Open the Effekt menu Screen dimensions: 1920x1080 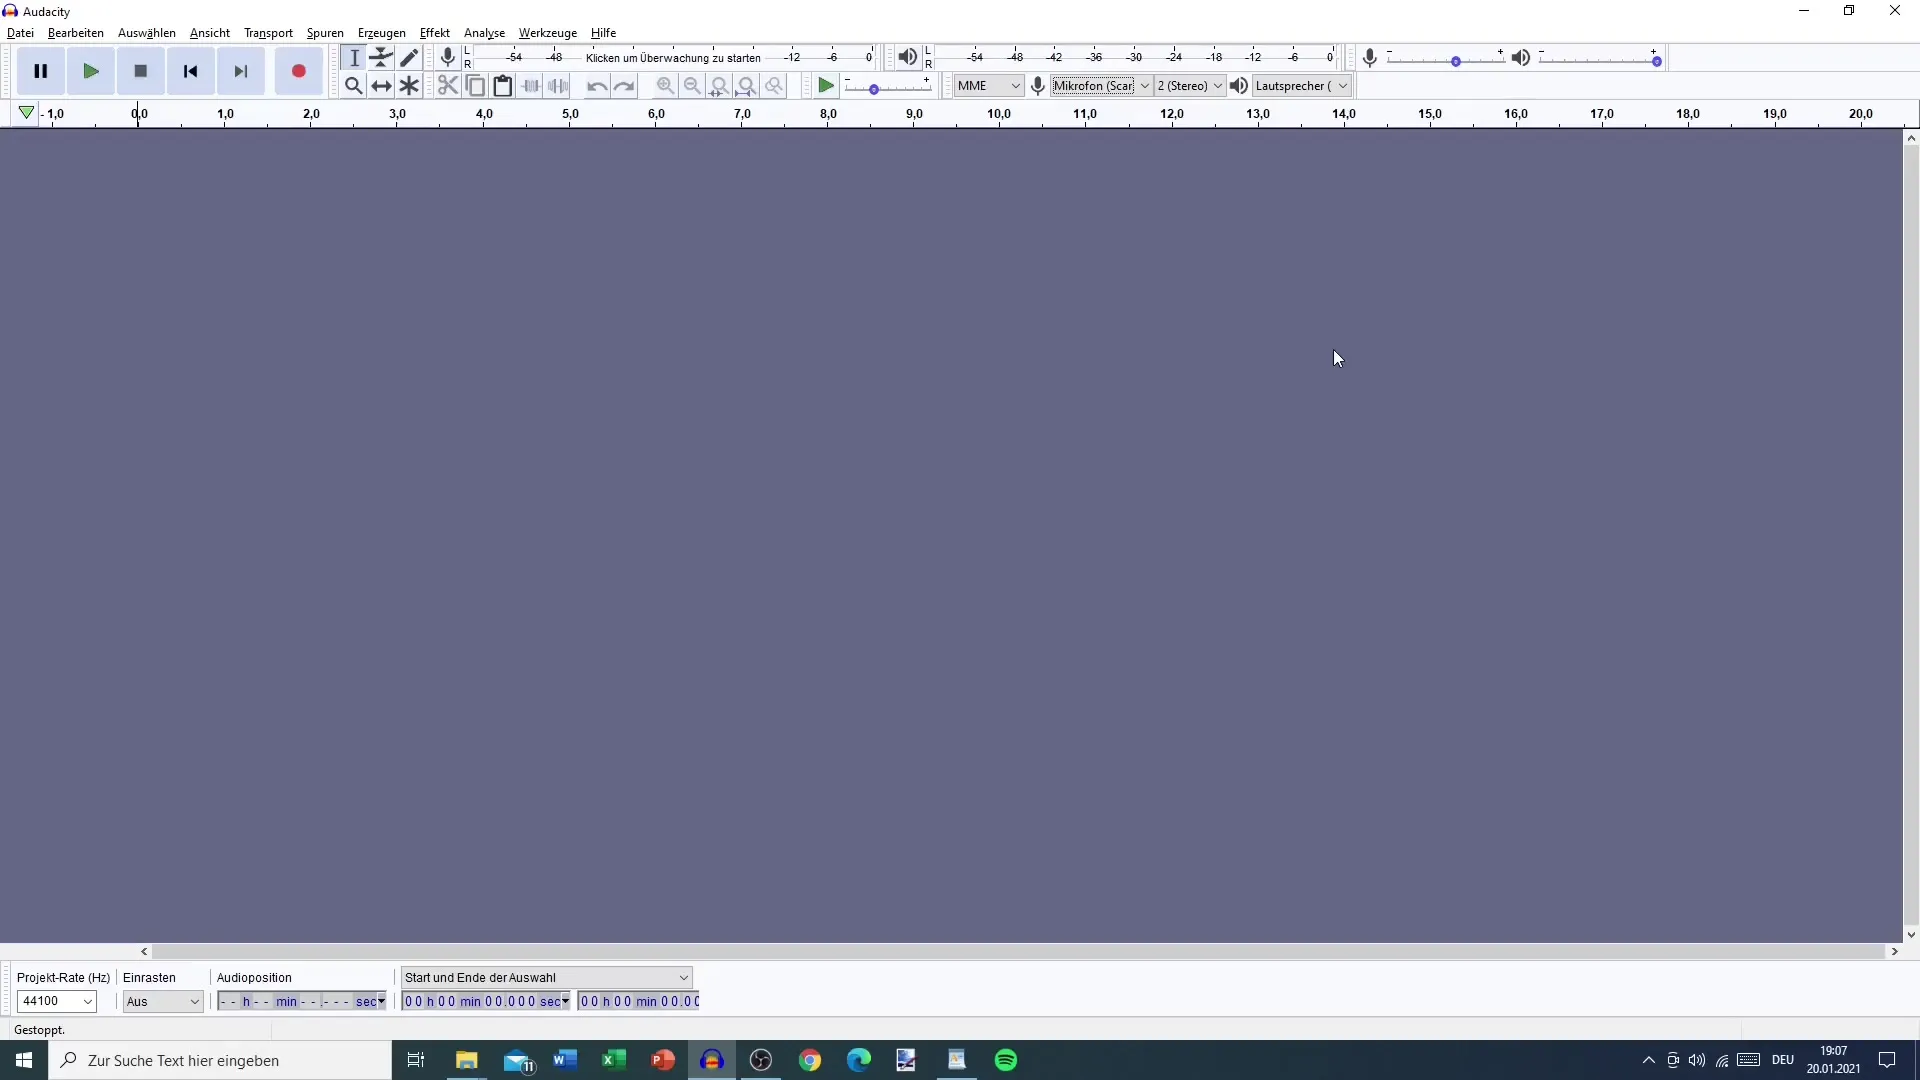(x=435, y=33)
